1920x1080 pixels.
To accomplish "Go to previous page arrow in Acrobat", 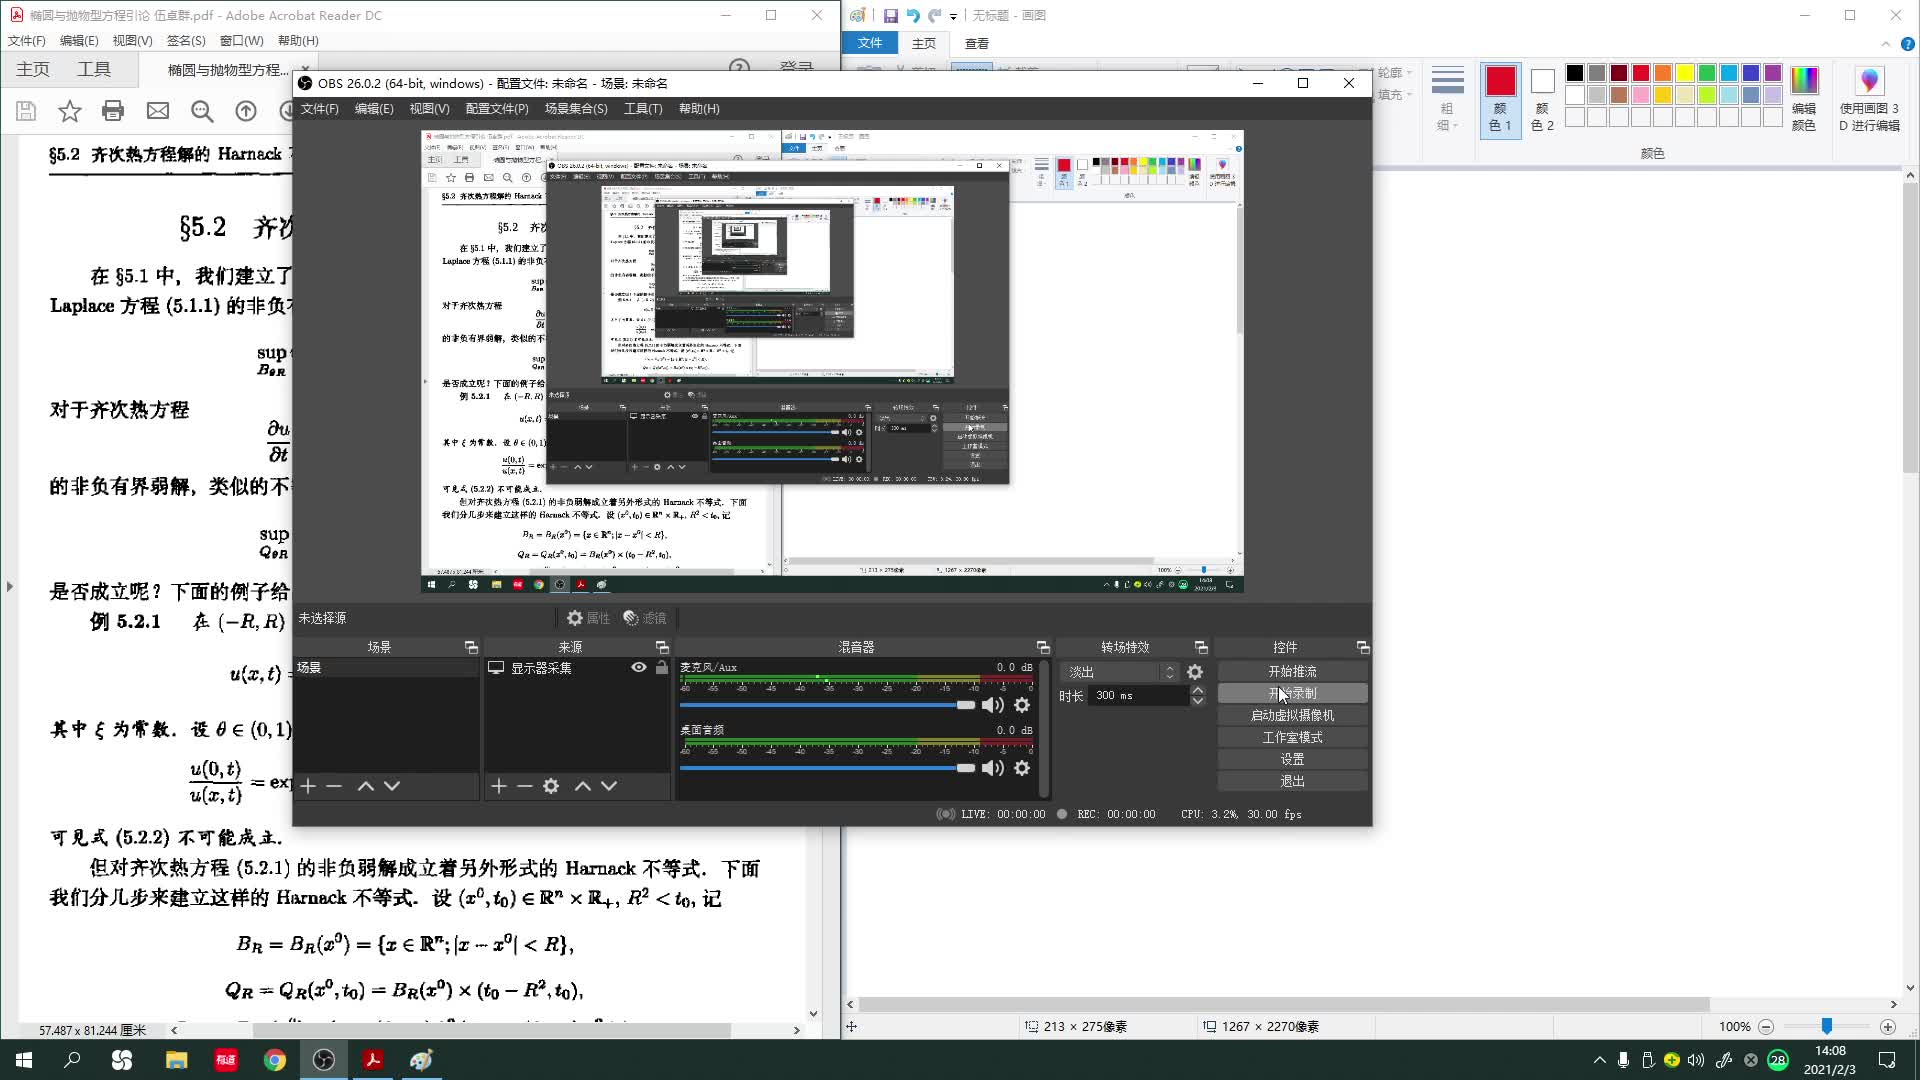I will point(246,111).
